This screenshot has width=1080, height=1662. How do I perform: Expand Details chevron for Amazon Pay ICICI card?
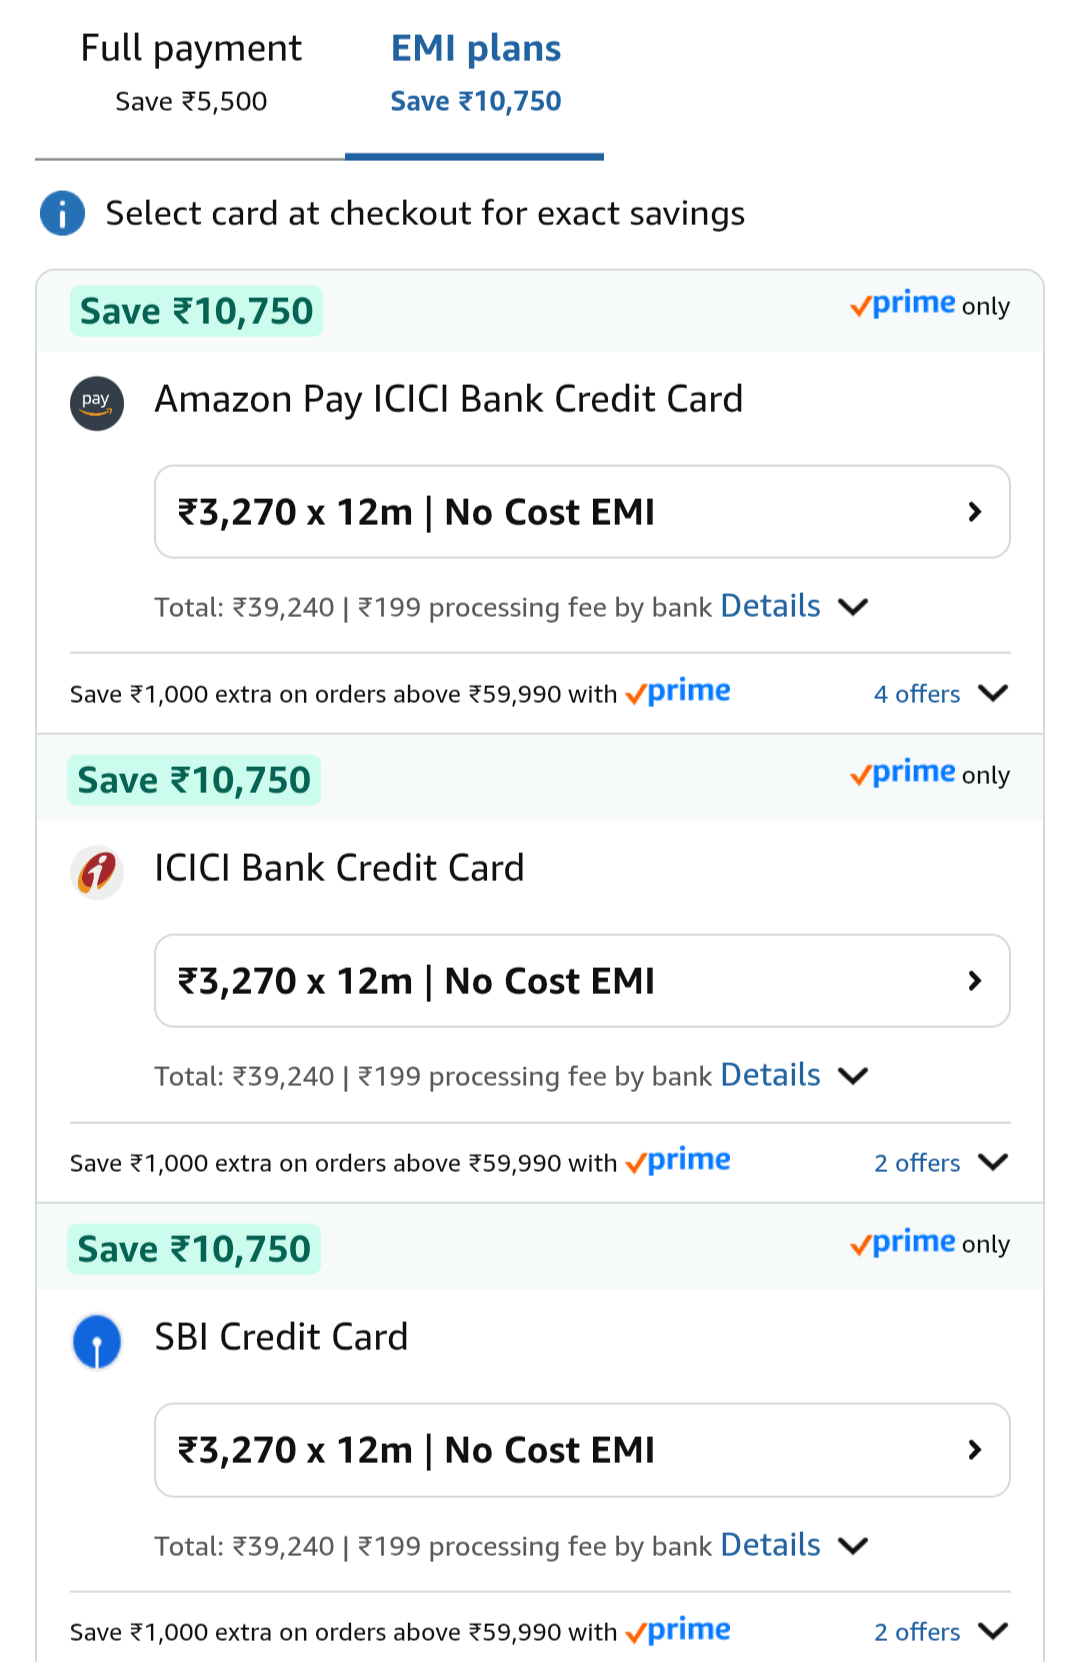coord(853,607)
